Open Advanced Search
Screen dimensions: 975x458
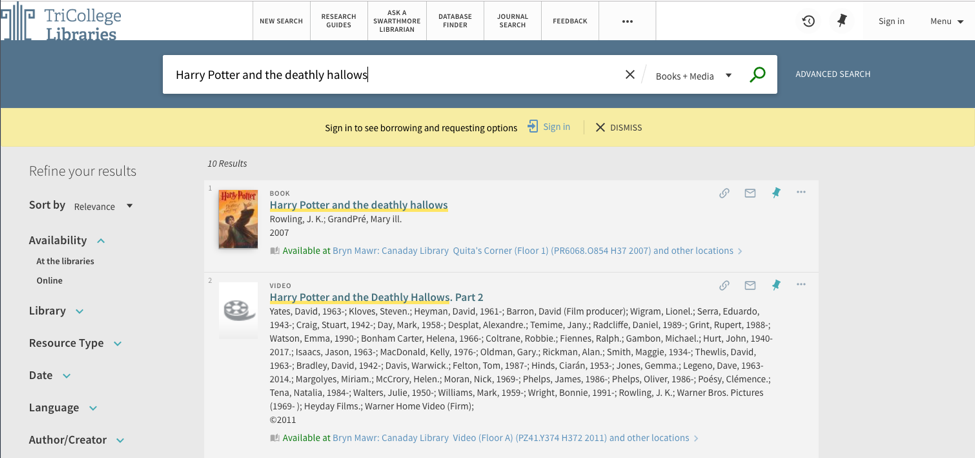pos(833,74)
